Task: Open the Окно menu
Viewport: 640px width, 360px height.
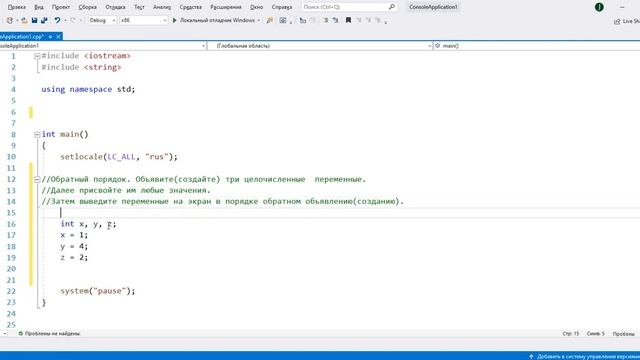Action: 256,7
